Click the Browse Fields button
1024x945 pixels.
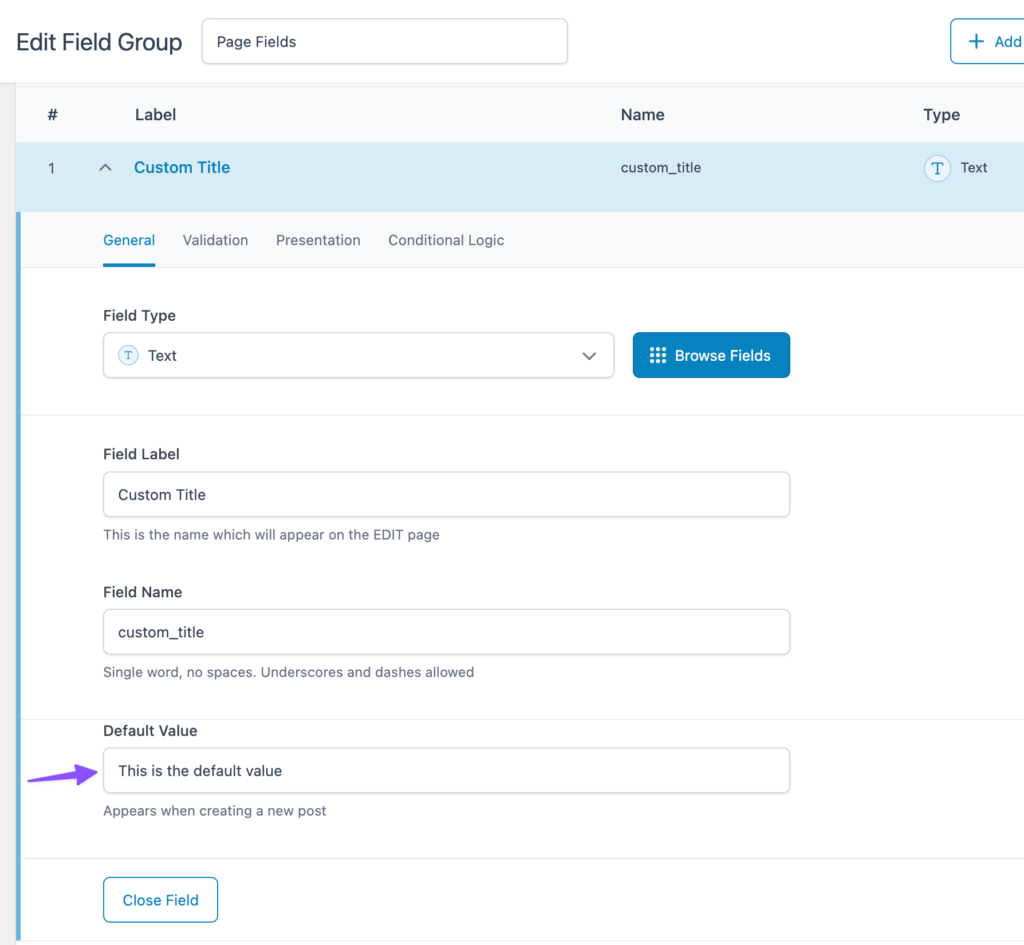(711, 355)
